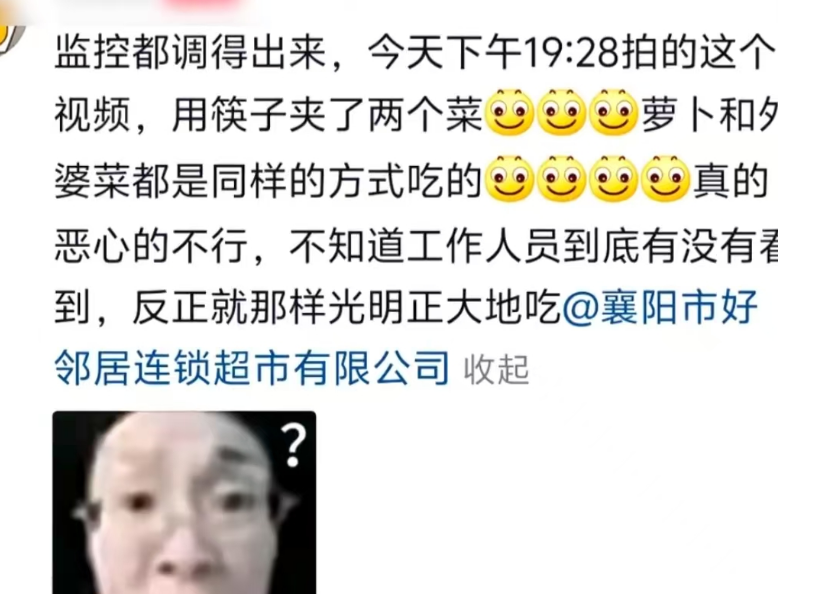820x594 pixels.
Task: Open the attached face meme thumbnail
Action: [x=184, y=502]
